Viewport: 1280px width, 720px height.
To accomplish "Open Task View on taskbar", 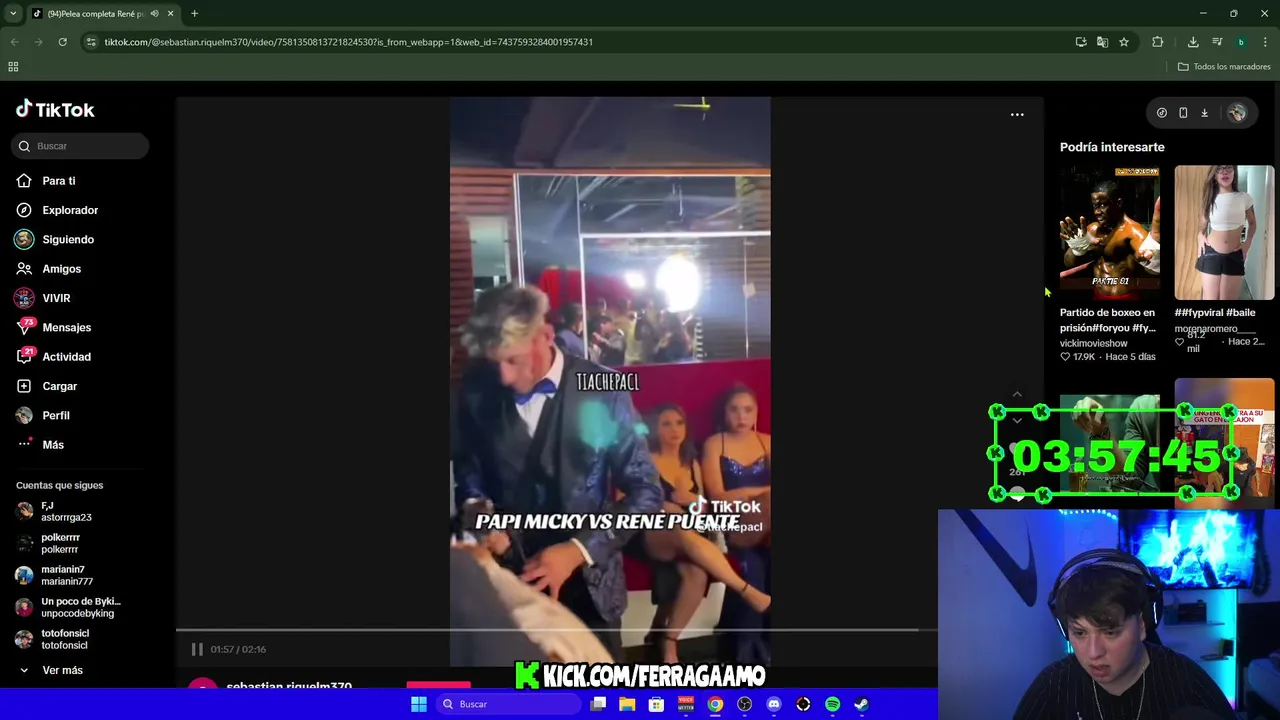I will (x=598, y=704).
